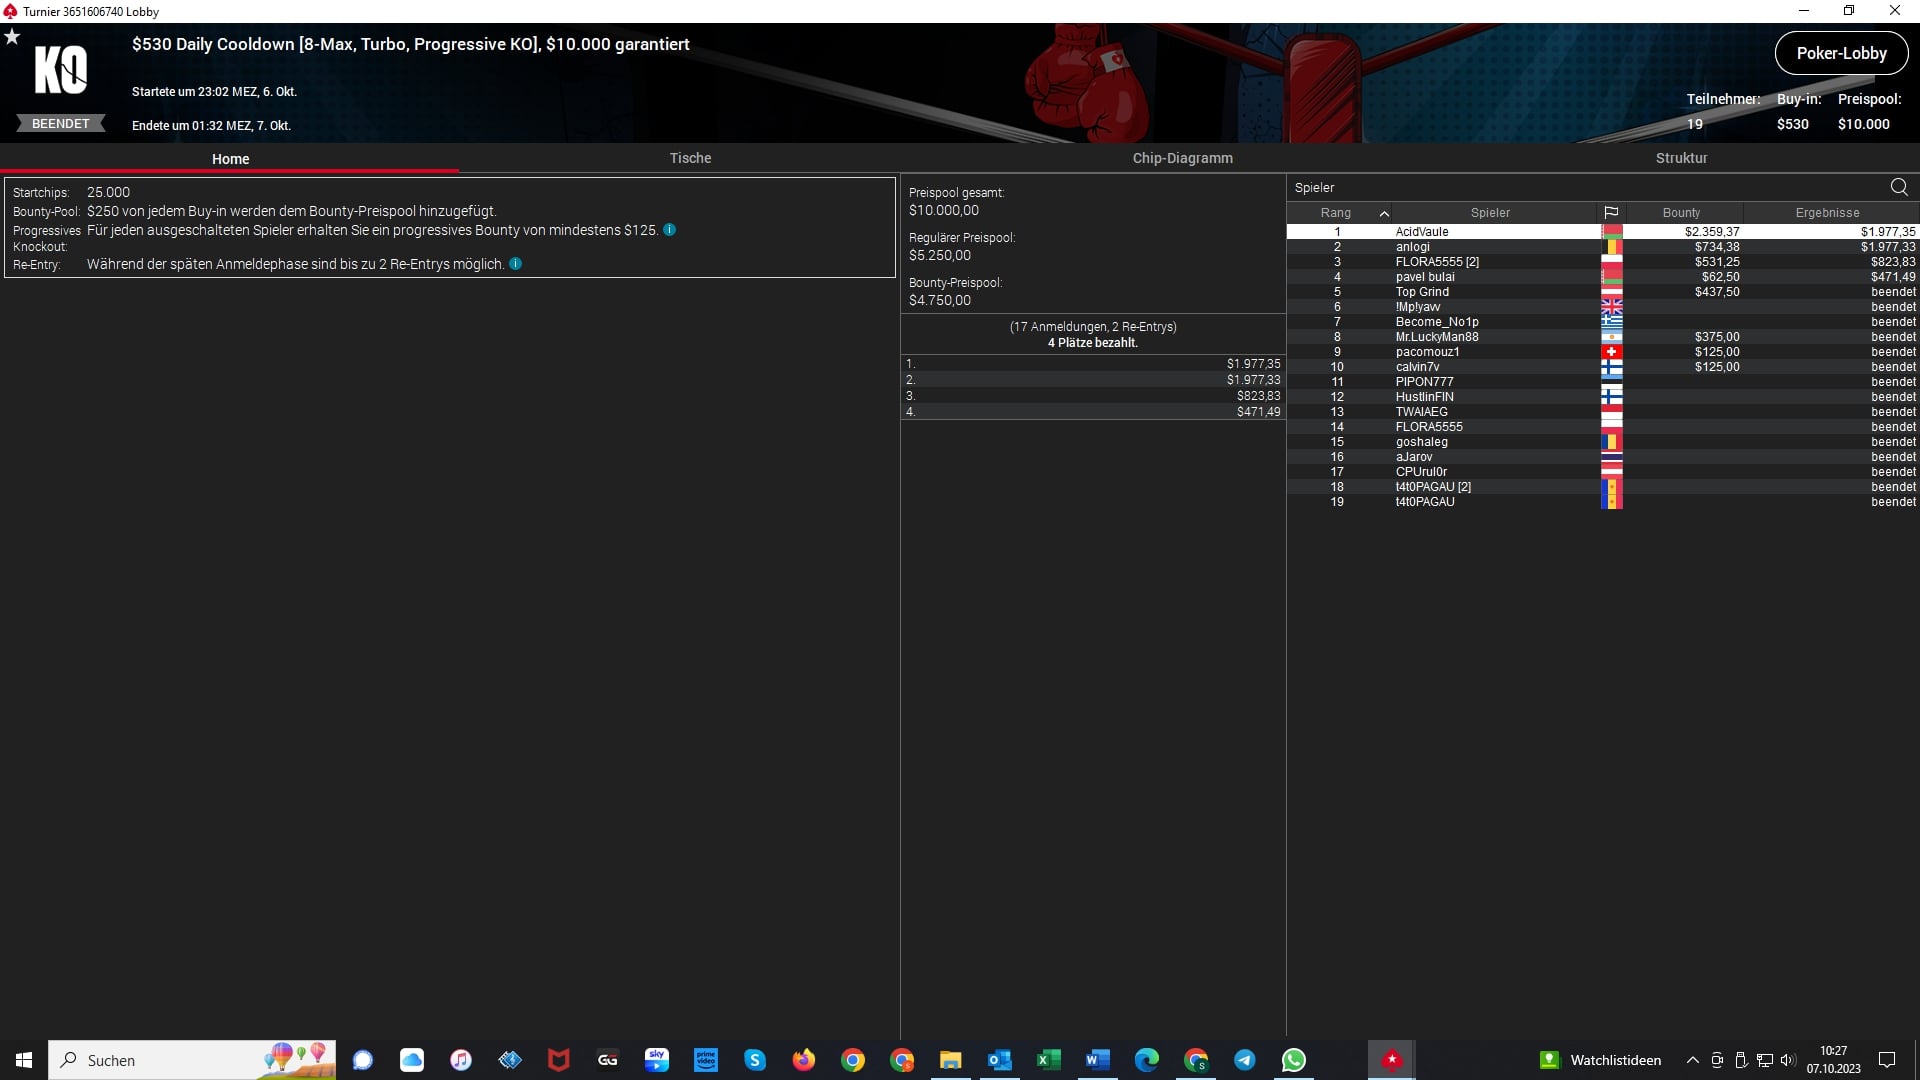Click the progressive knockout info icon
Image resolution: width=1920 pixels, height=1080 pixels.
(x=670, y=230)
